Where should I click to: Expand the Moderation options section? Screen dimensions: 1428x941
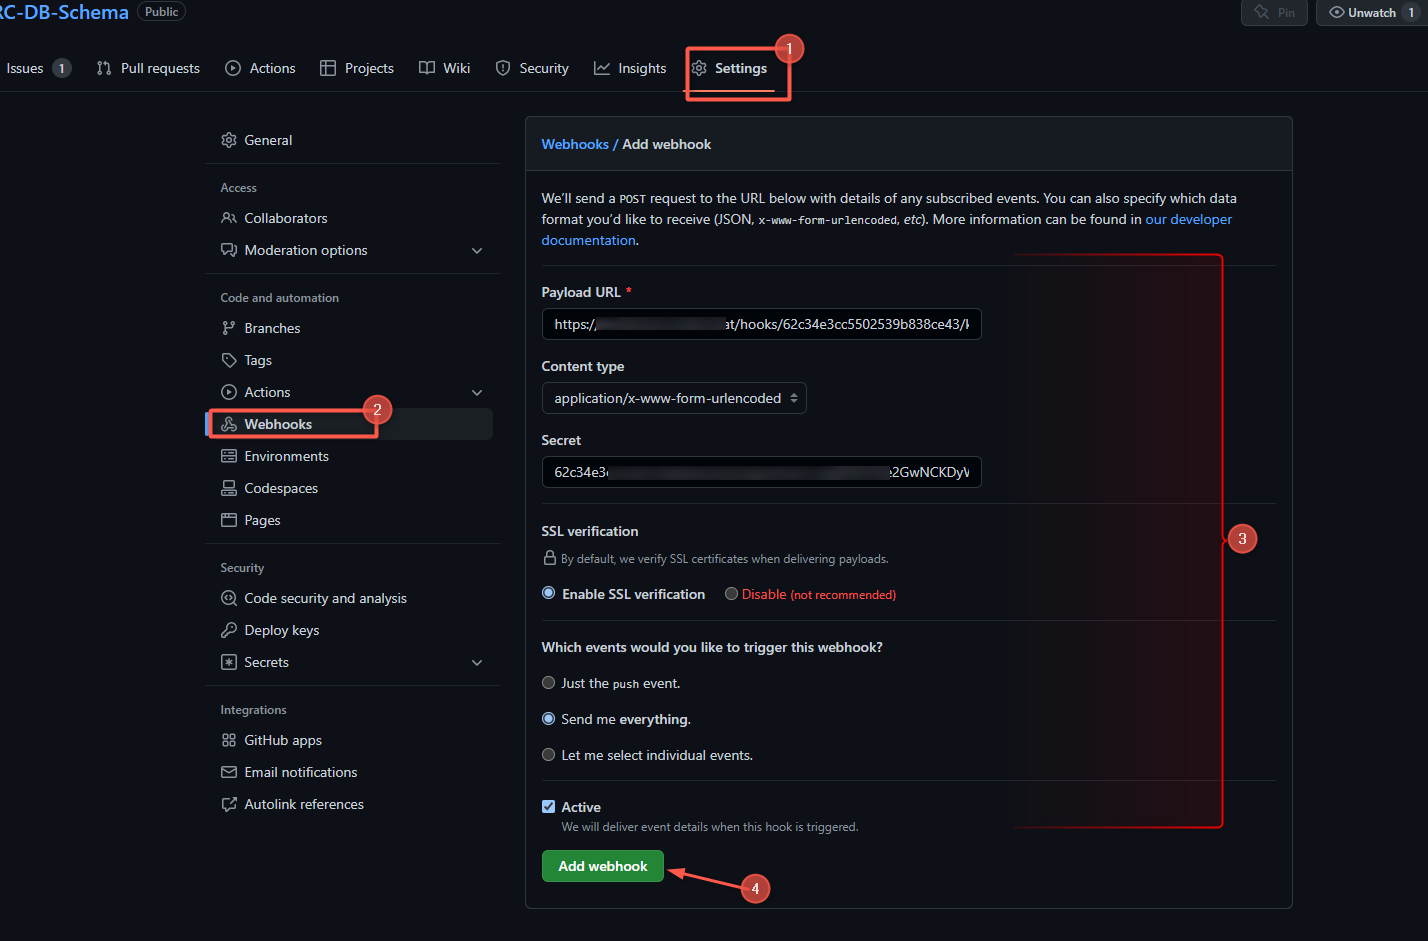477,250
